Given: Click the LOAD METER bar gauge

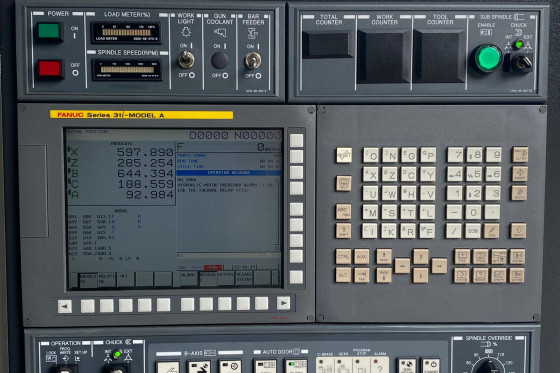Looking at the screenshot, I should [x=126, y=33].
